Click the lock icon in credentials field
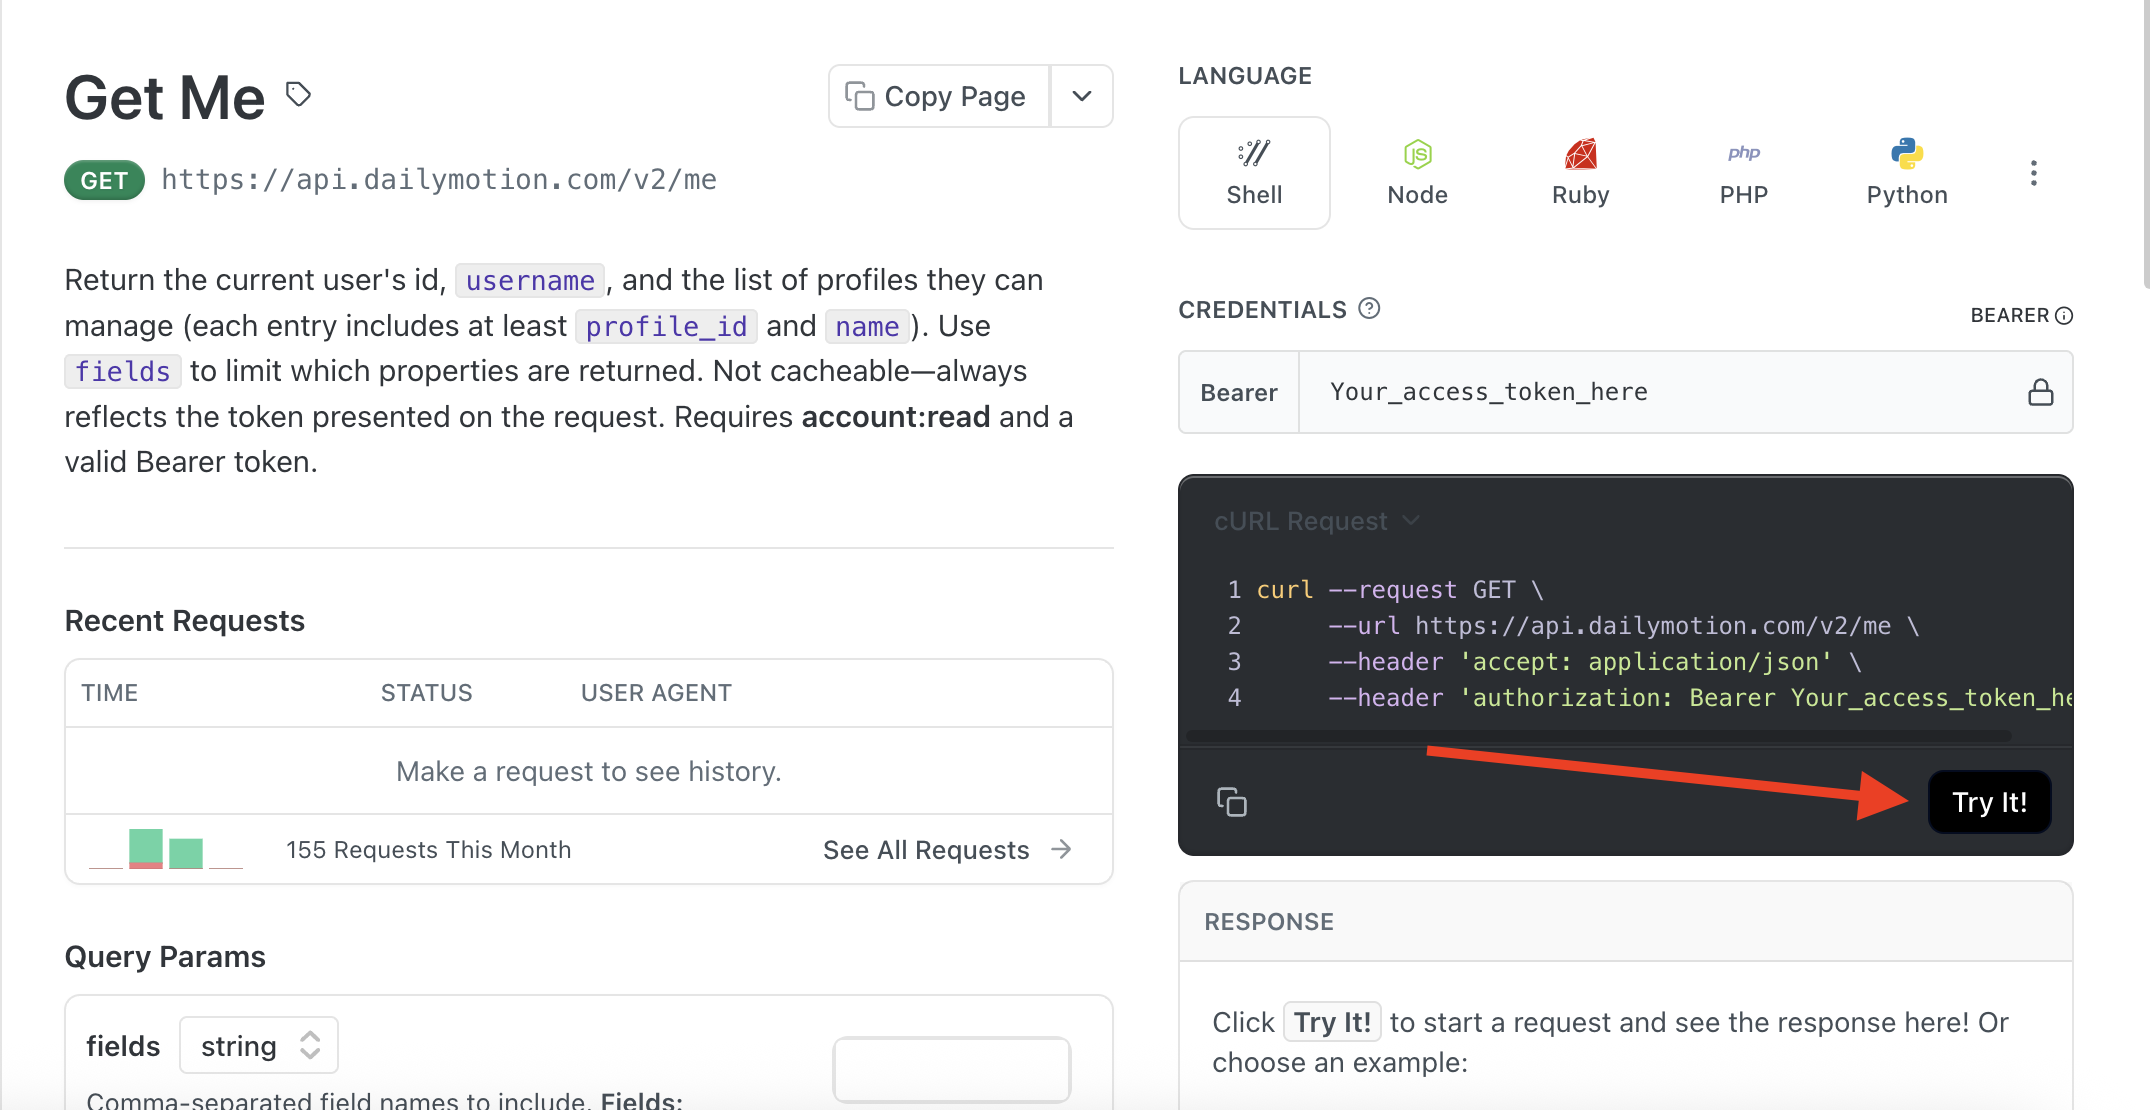This screenshot has height=1110, width=2150. [x=2041, y=392]
